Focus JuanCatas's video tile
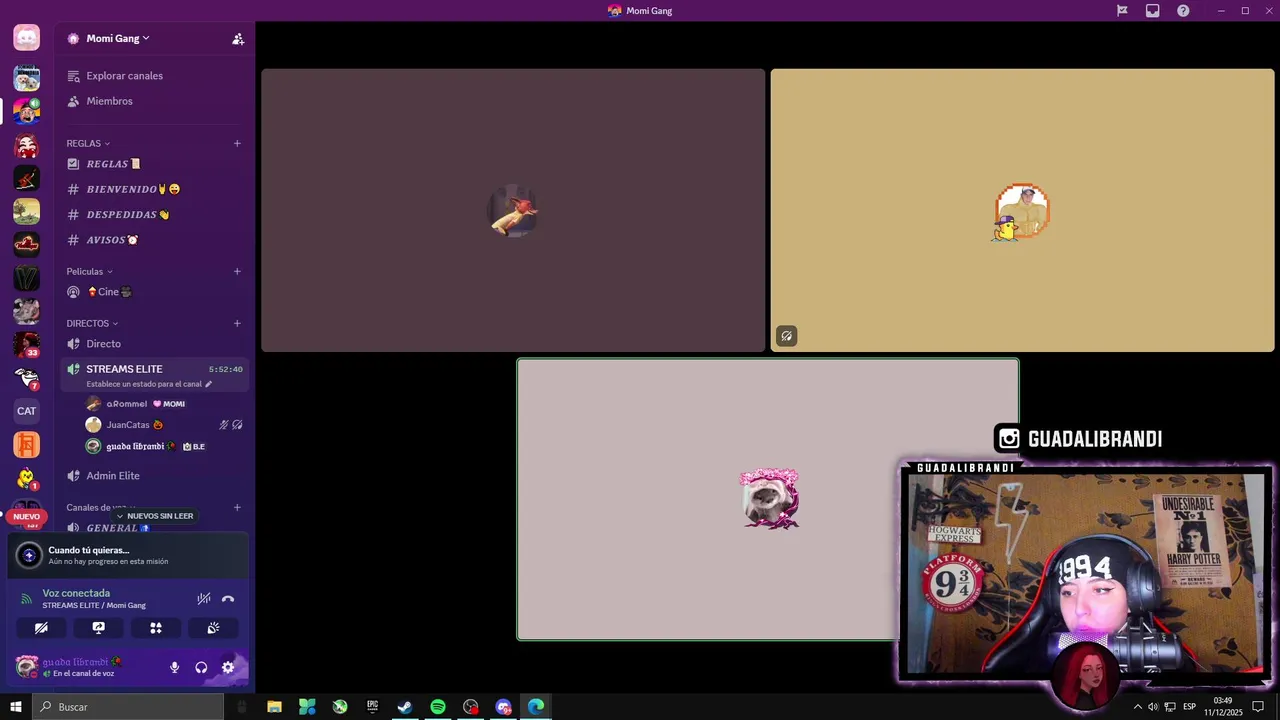This screenshot has height=720, width=1280. coord(1022,210)
